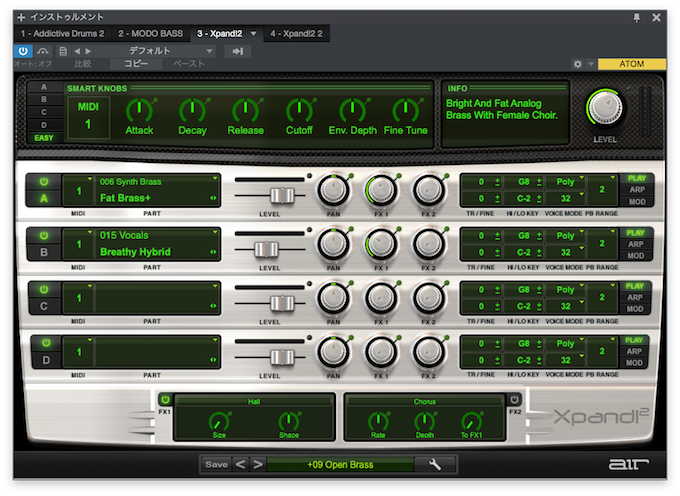Click the Attack smart knob
Viewport: 680px width, 496px height.
tap(140, 111)
